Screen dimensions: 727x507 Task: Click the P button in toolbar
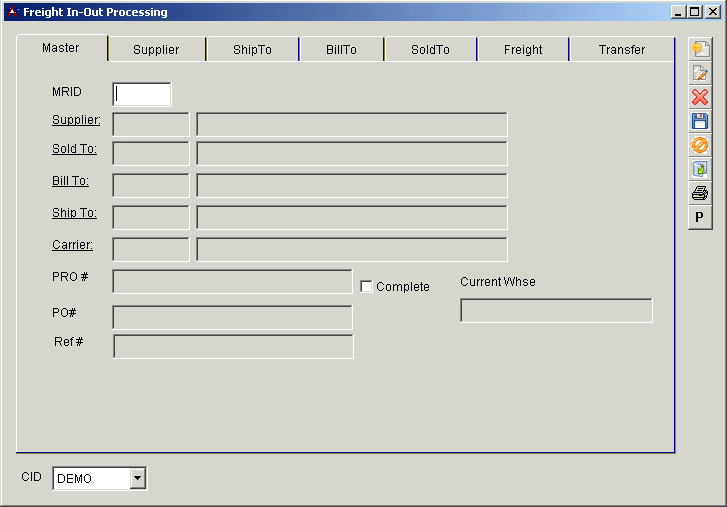(700, 217)
